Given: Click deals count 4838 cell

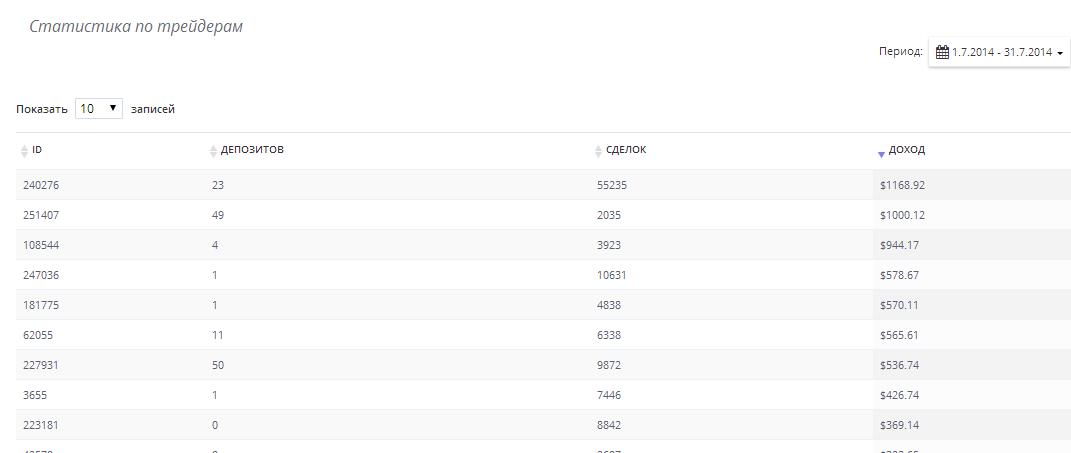Looking at the screenshot, I should pos(611,305).
